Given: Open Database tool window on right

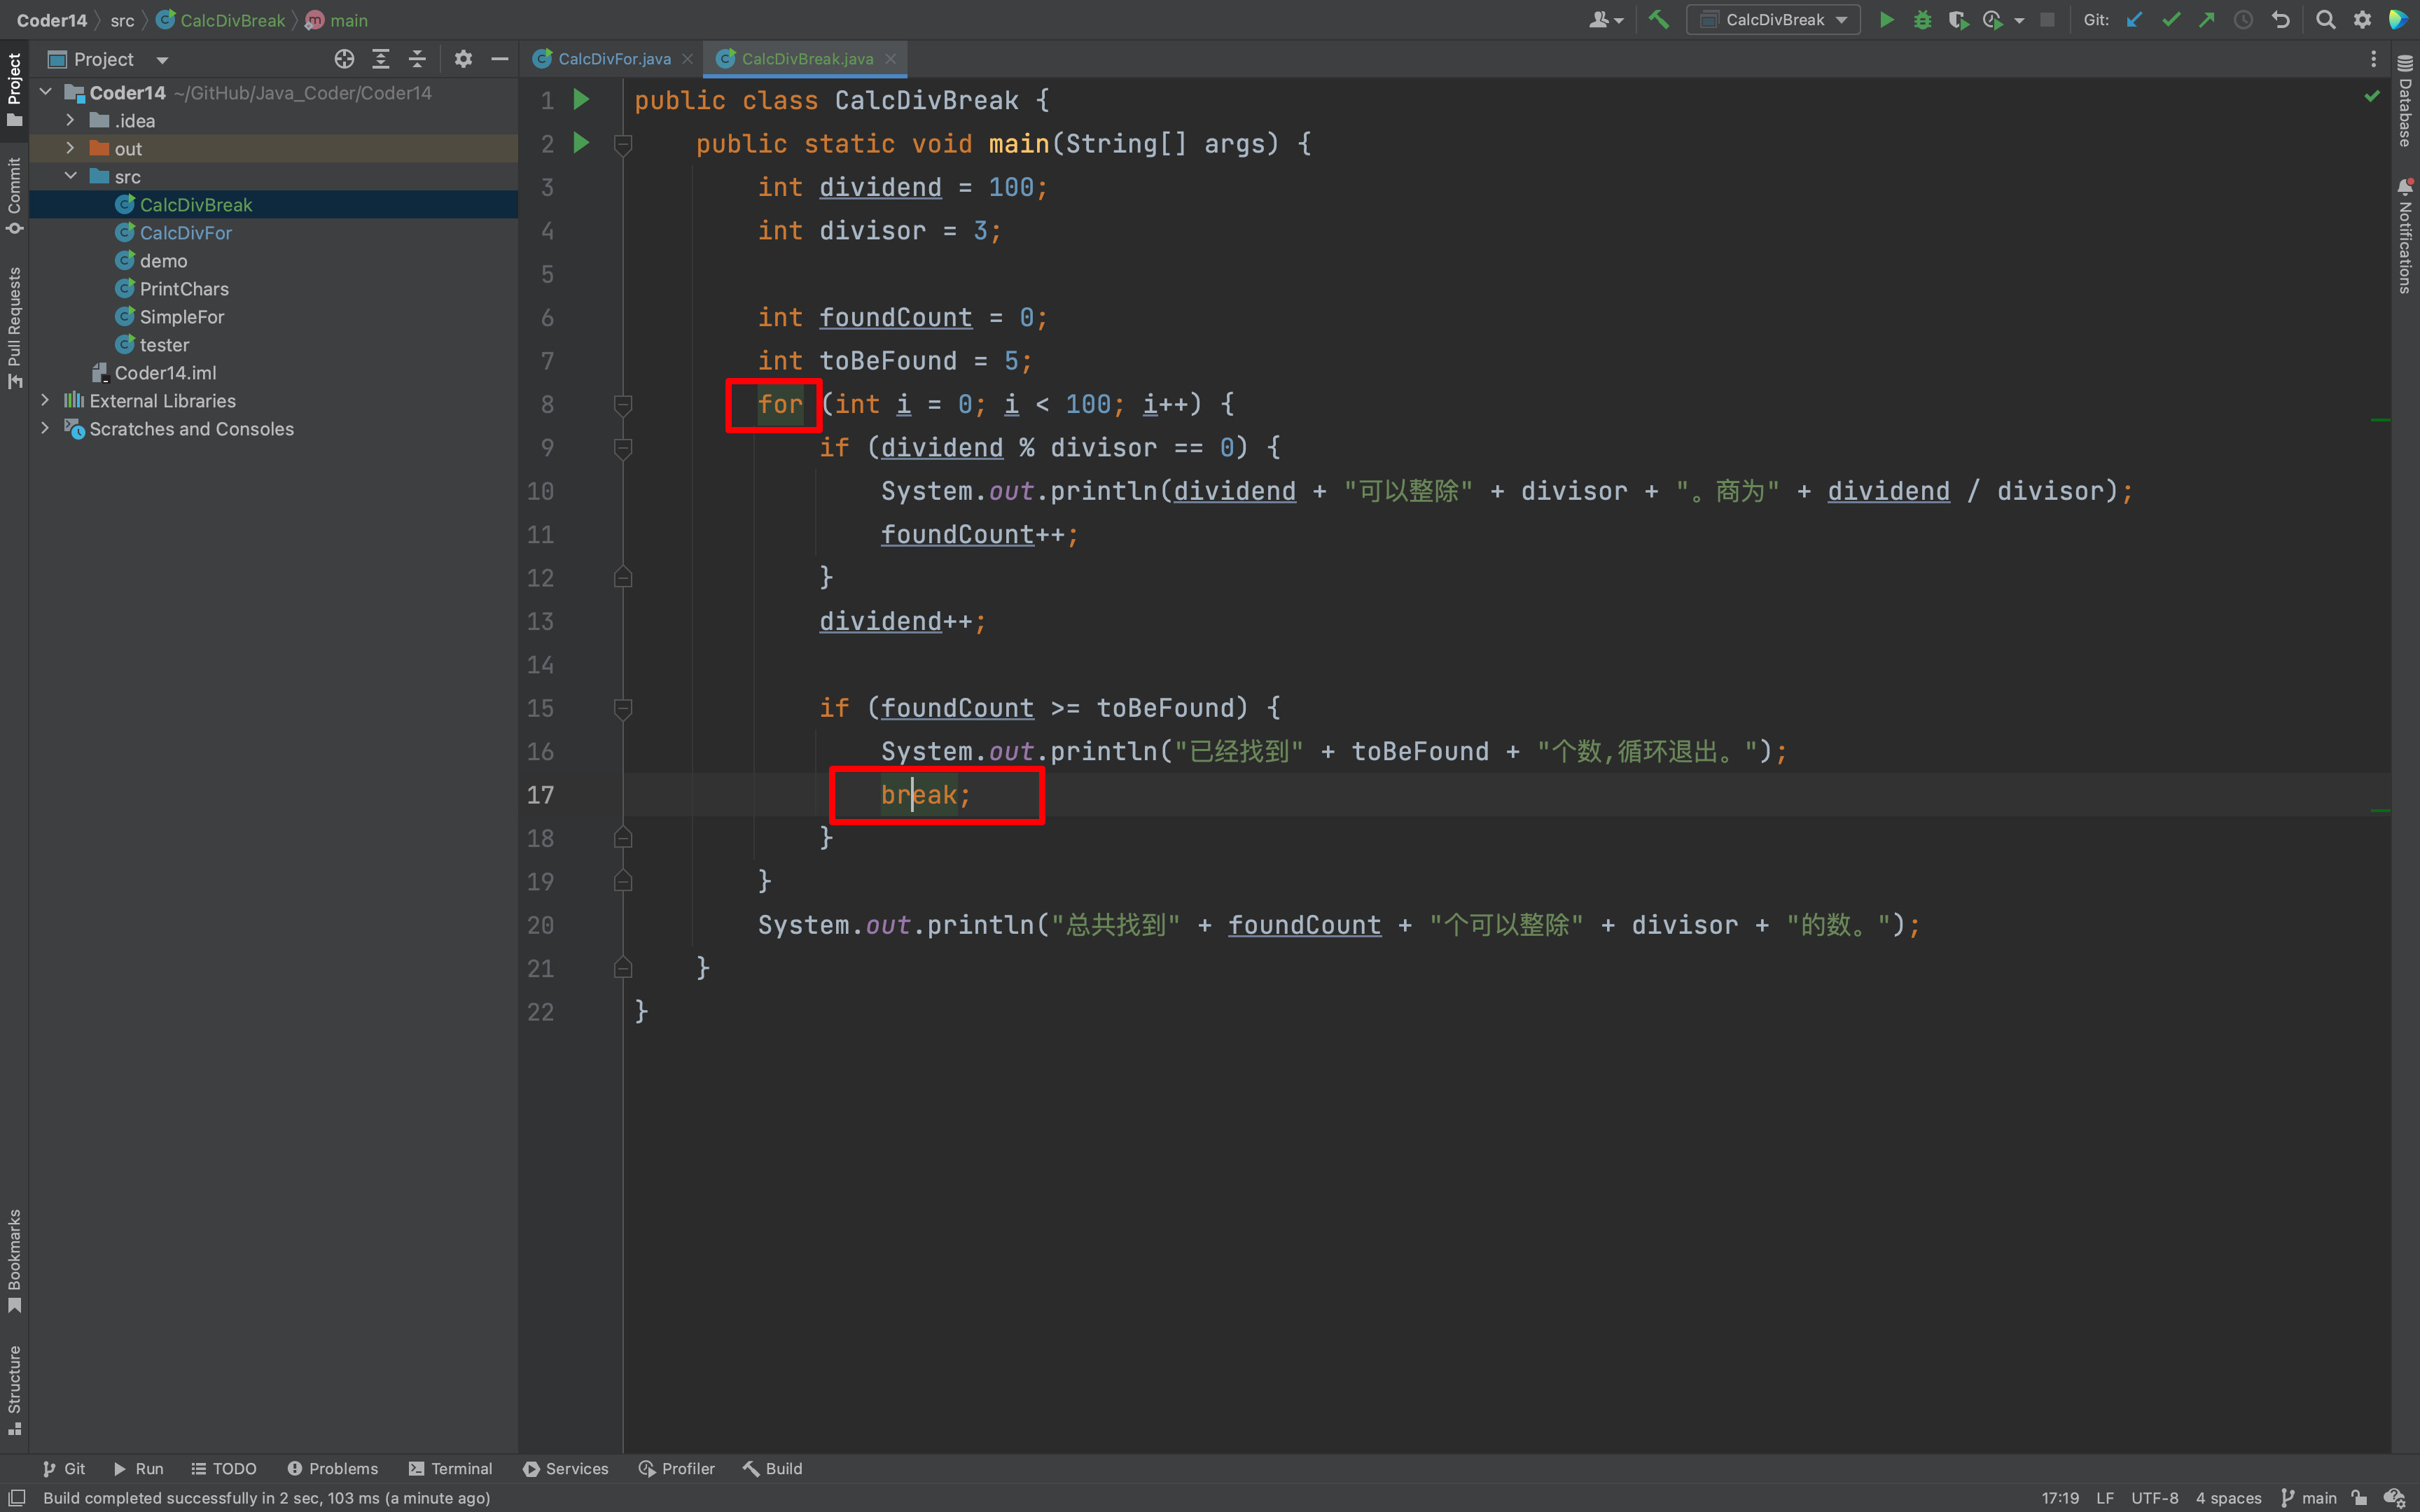Looking at the screenshot, I should (x=2405, y=101).
